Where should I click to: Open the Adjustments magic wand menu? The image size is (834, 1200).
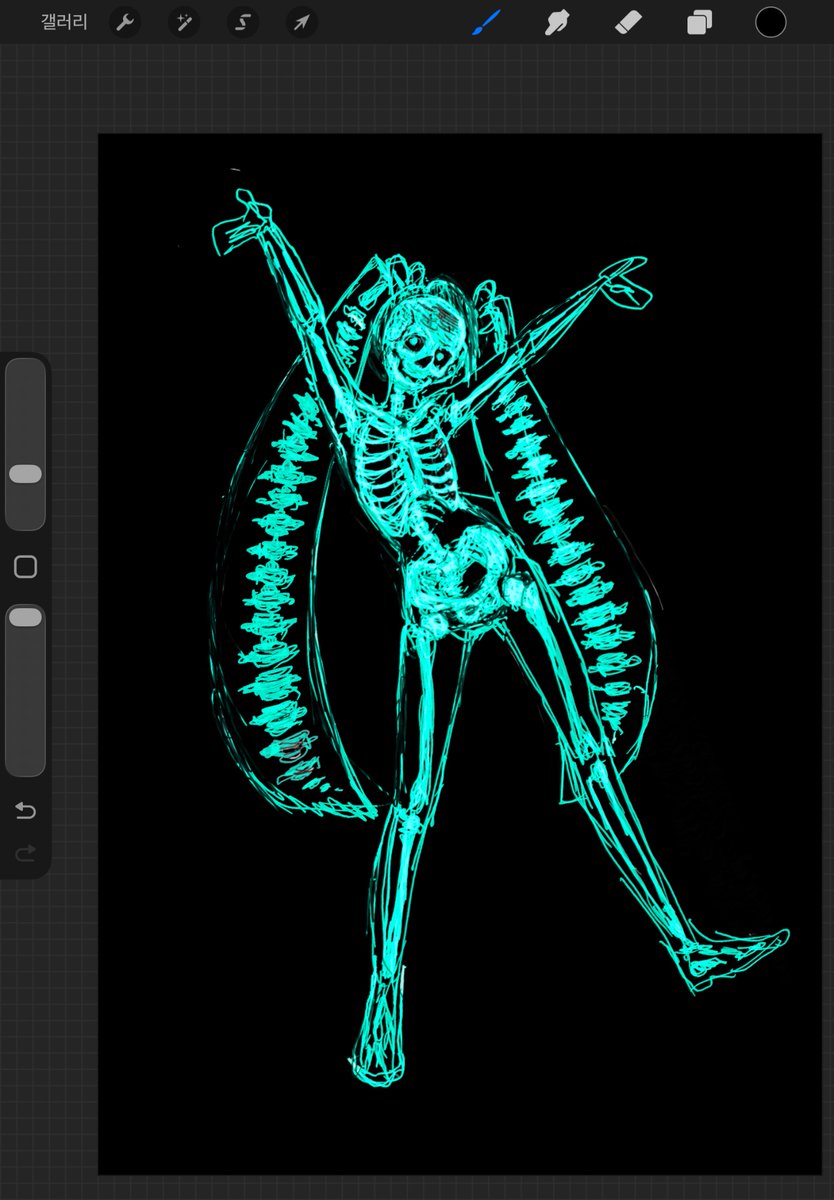pyautogui.click(x=184, y=22)
